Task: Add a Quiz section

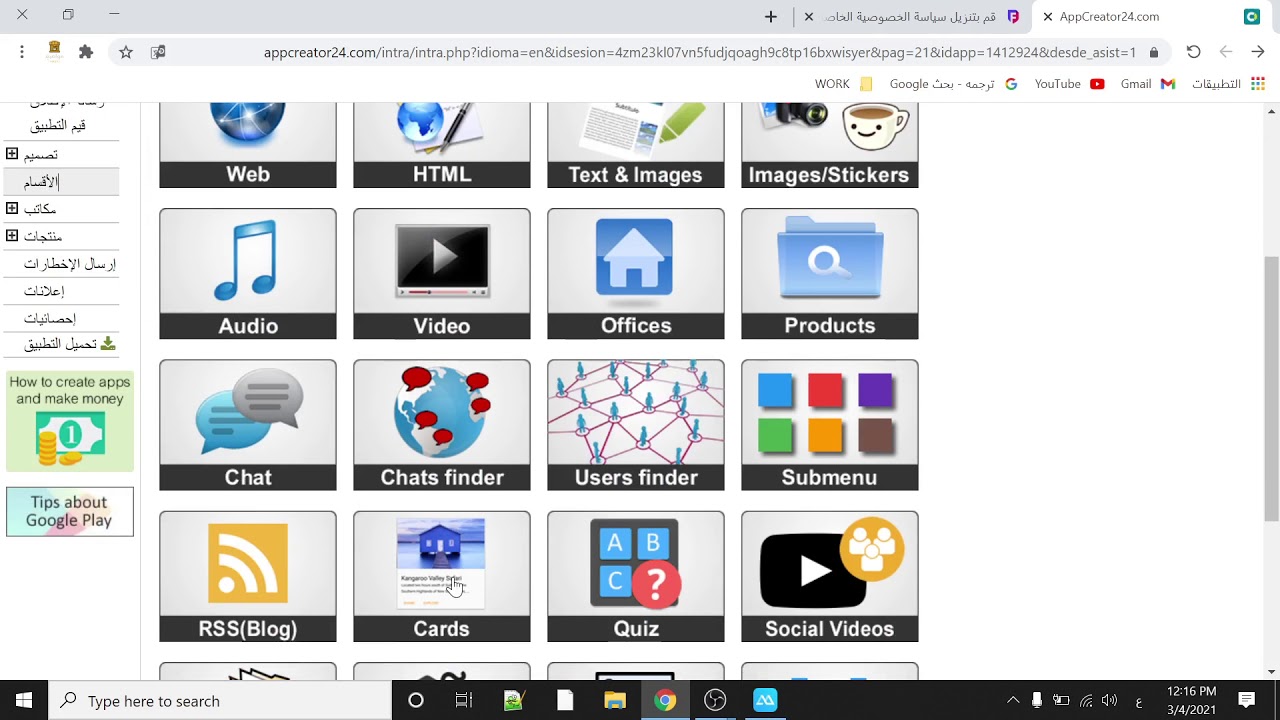Action: pos(636,577)
